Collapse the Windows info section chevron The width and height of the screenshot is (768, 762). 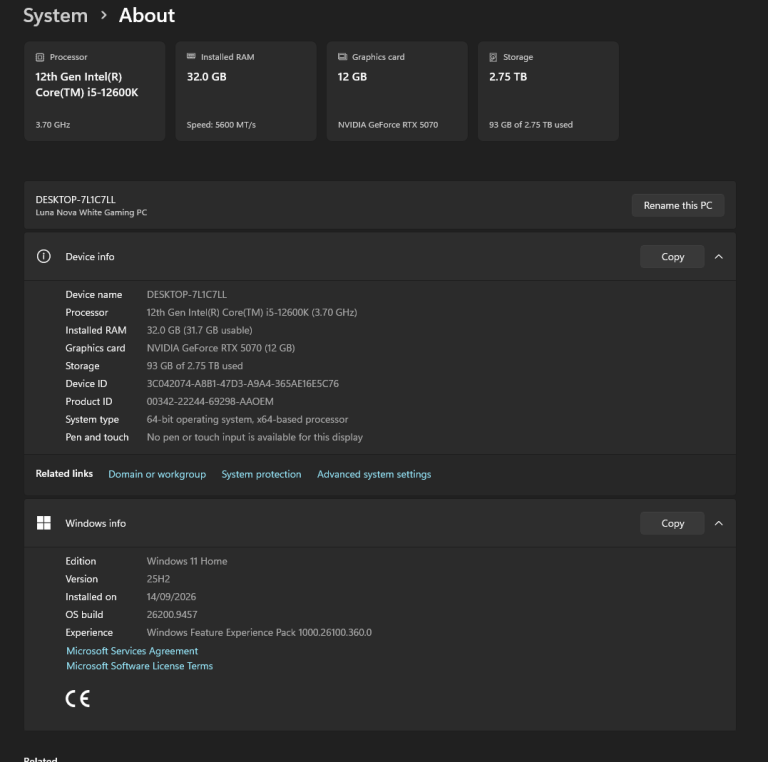pyautogui.click(x=719, y=523)
